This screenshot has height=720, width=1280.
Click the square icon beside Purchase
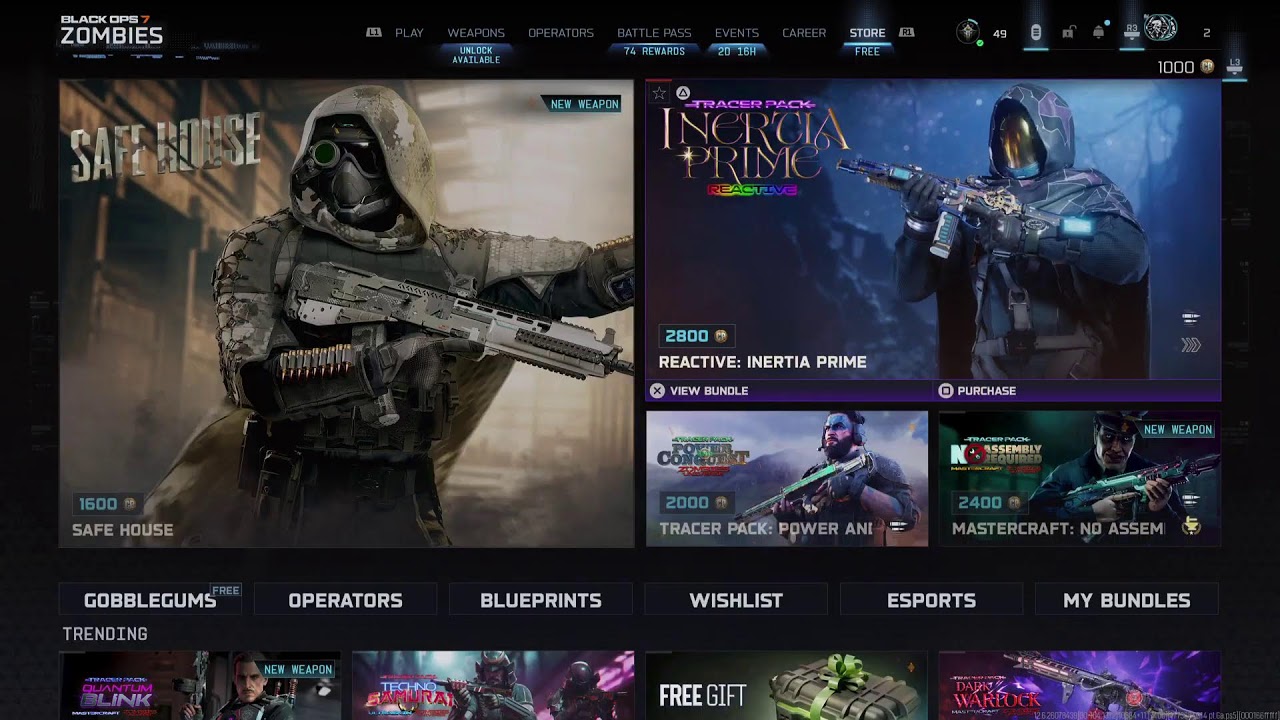tap(946, 391)
